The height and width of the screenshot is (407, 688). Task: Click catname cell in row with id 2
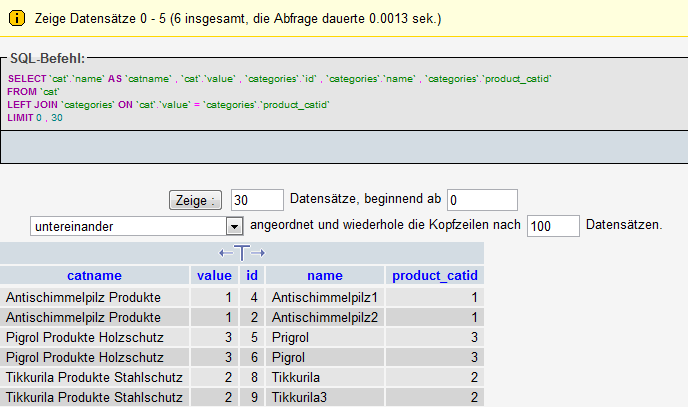tap(94, 317)
